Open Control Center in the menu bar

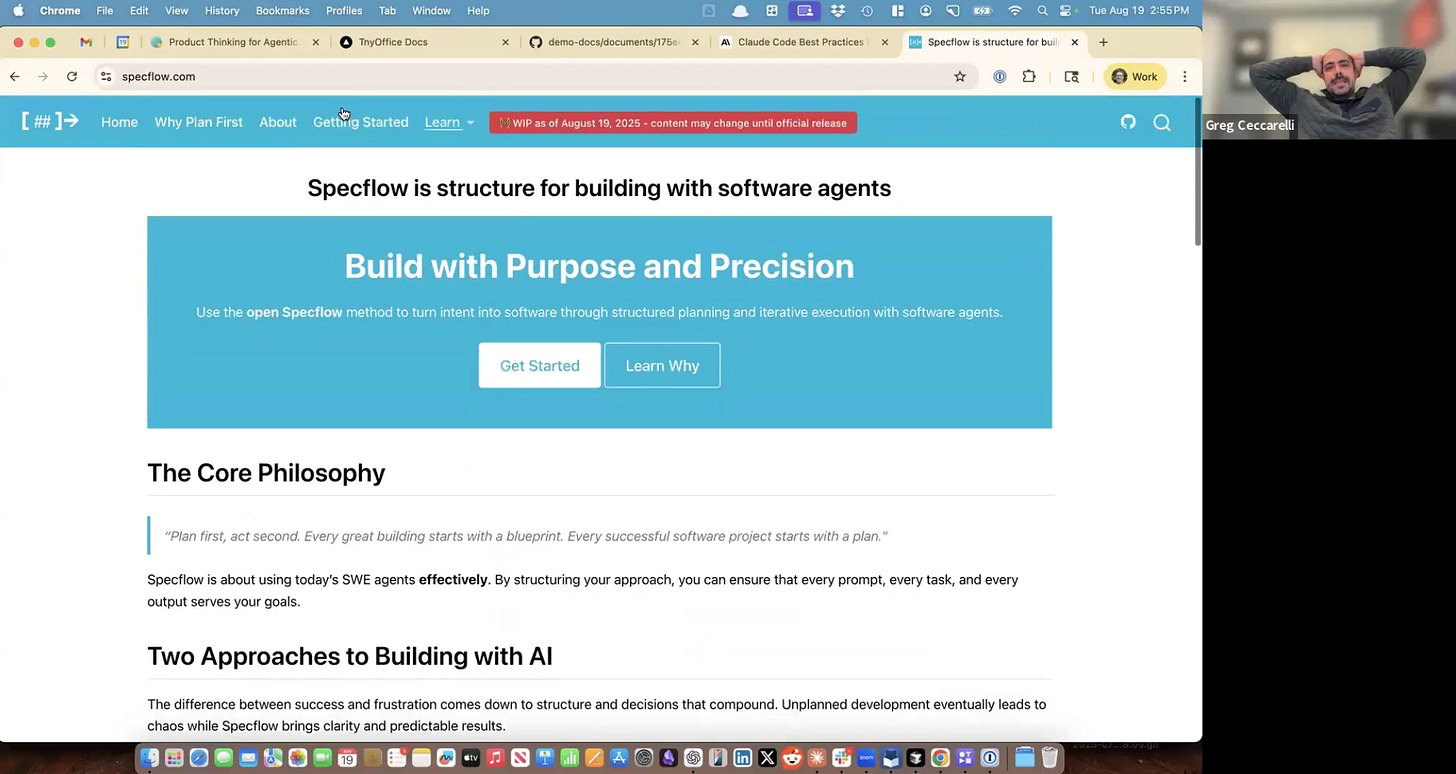(x=1066, y=10)
